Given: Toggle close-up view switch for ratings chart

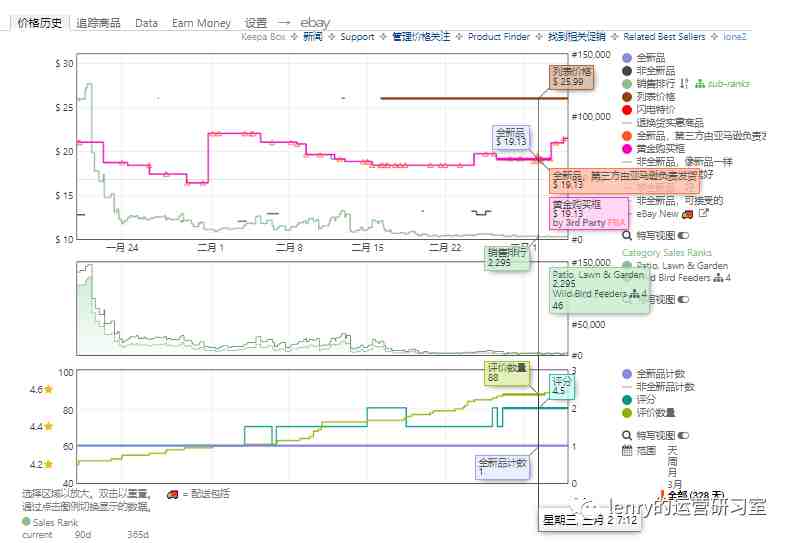Looking at the screenshot, I should [683, 435].
